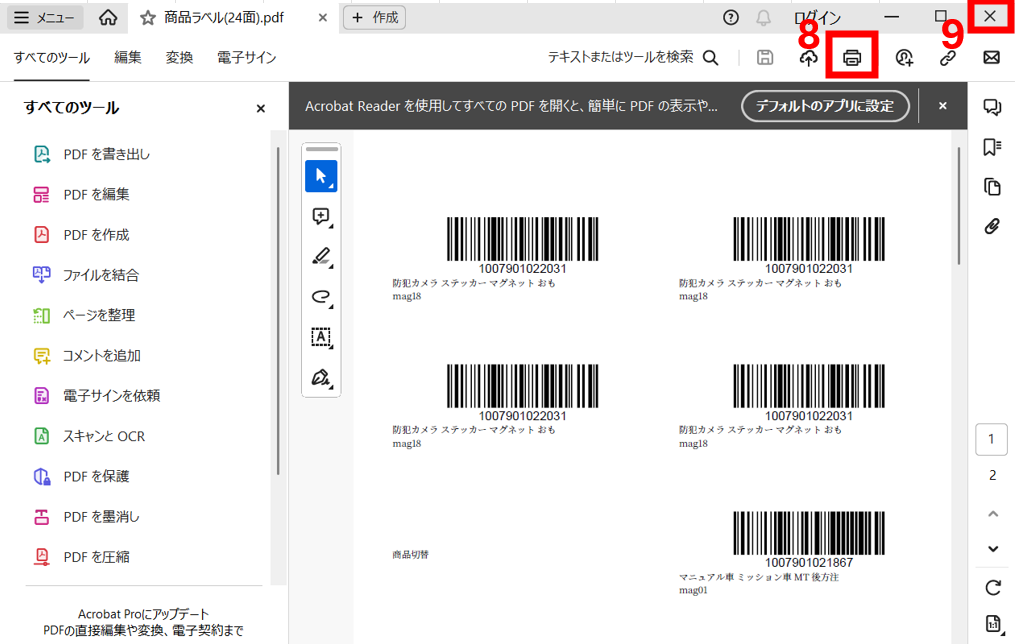1015x644 pixels.
Task: Copy a link with the chain icon
Action: point(948,58)
